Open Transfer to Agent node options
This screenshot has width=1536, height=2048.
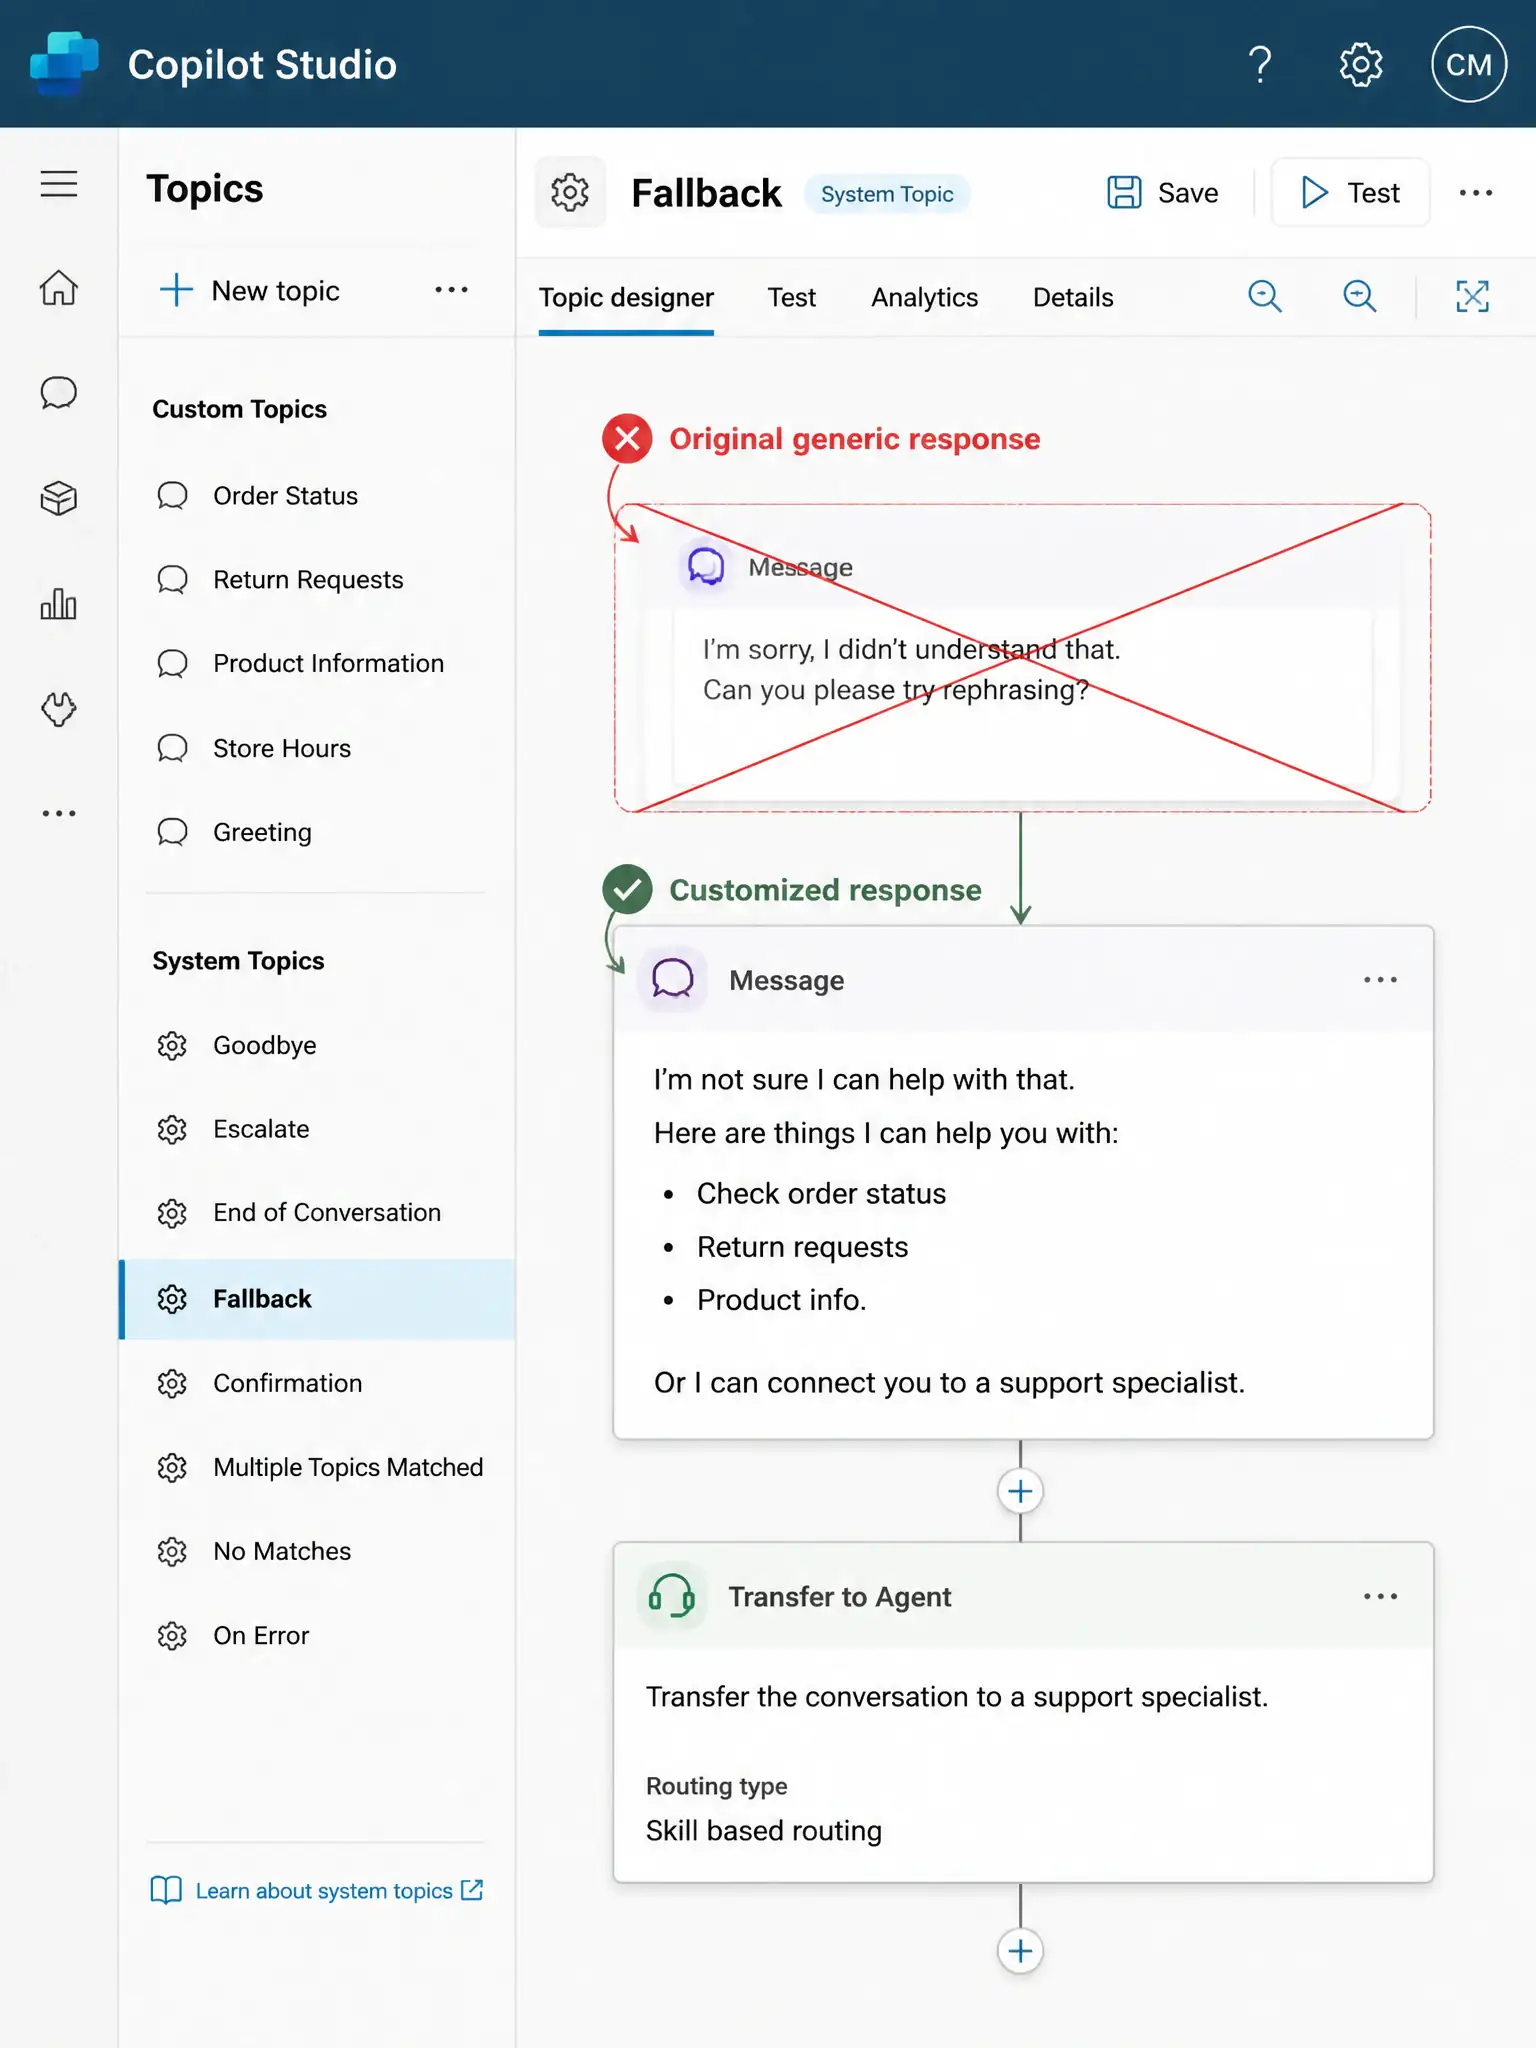coord(1380,1596)
